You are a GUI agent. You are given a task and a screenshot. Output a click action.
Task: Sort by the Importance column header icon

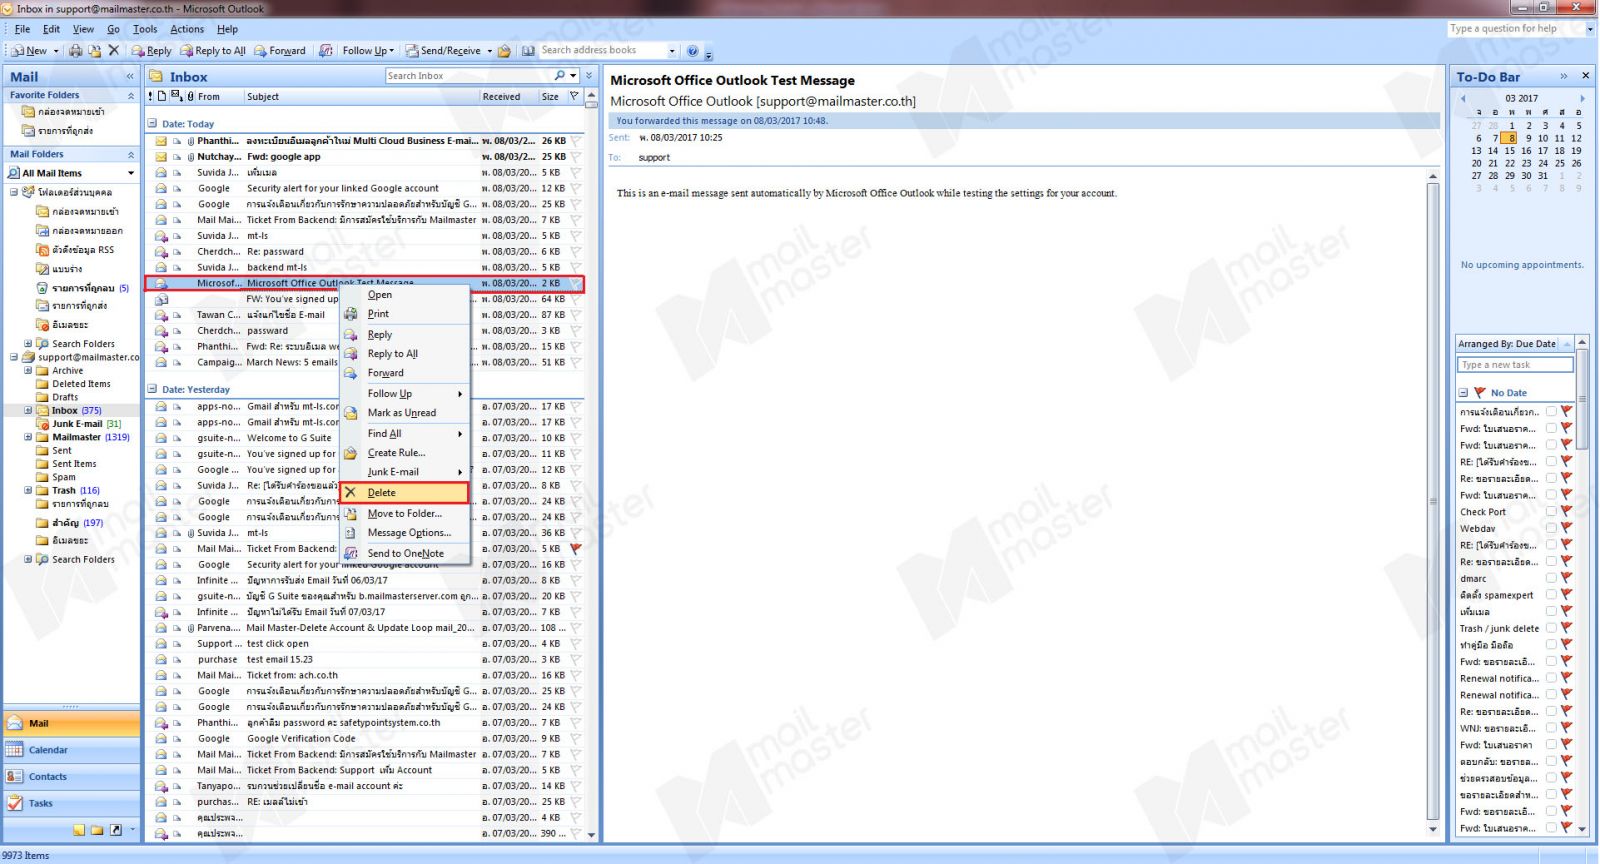click(x=151, y=97)
